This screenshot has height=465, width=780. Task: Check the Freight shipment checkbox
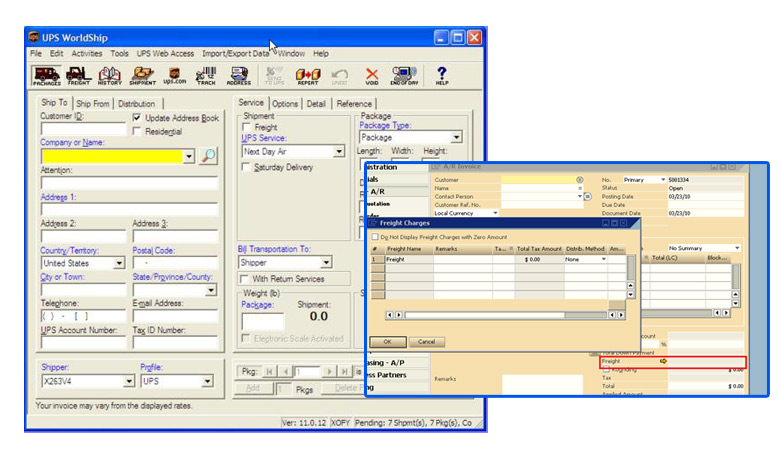point(246,127)
